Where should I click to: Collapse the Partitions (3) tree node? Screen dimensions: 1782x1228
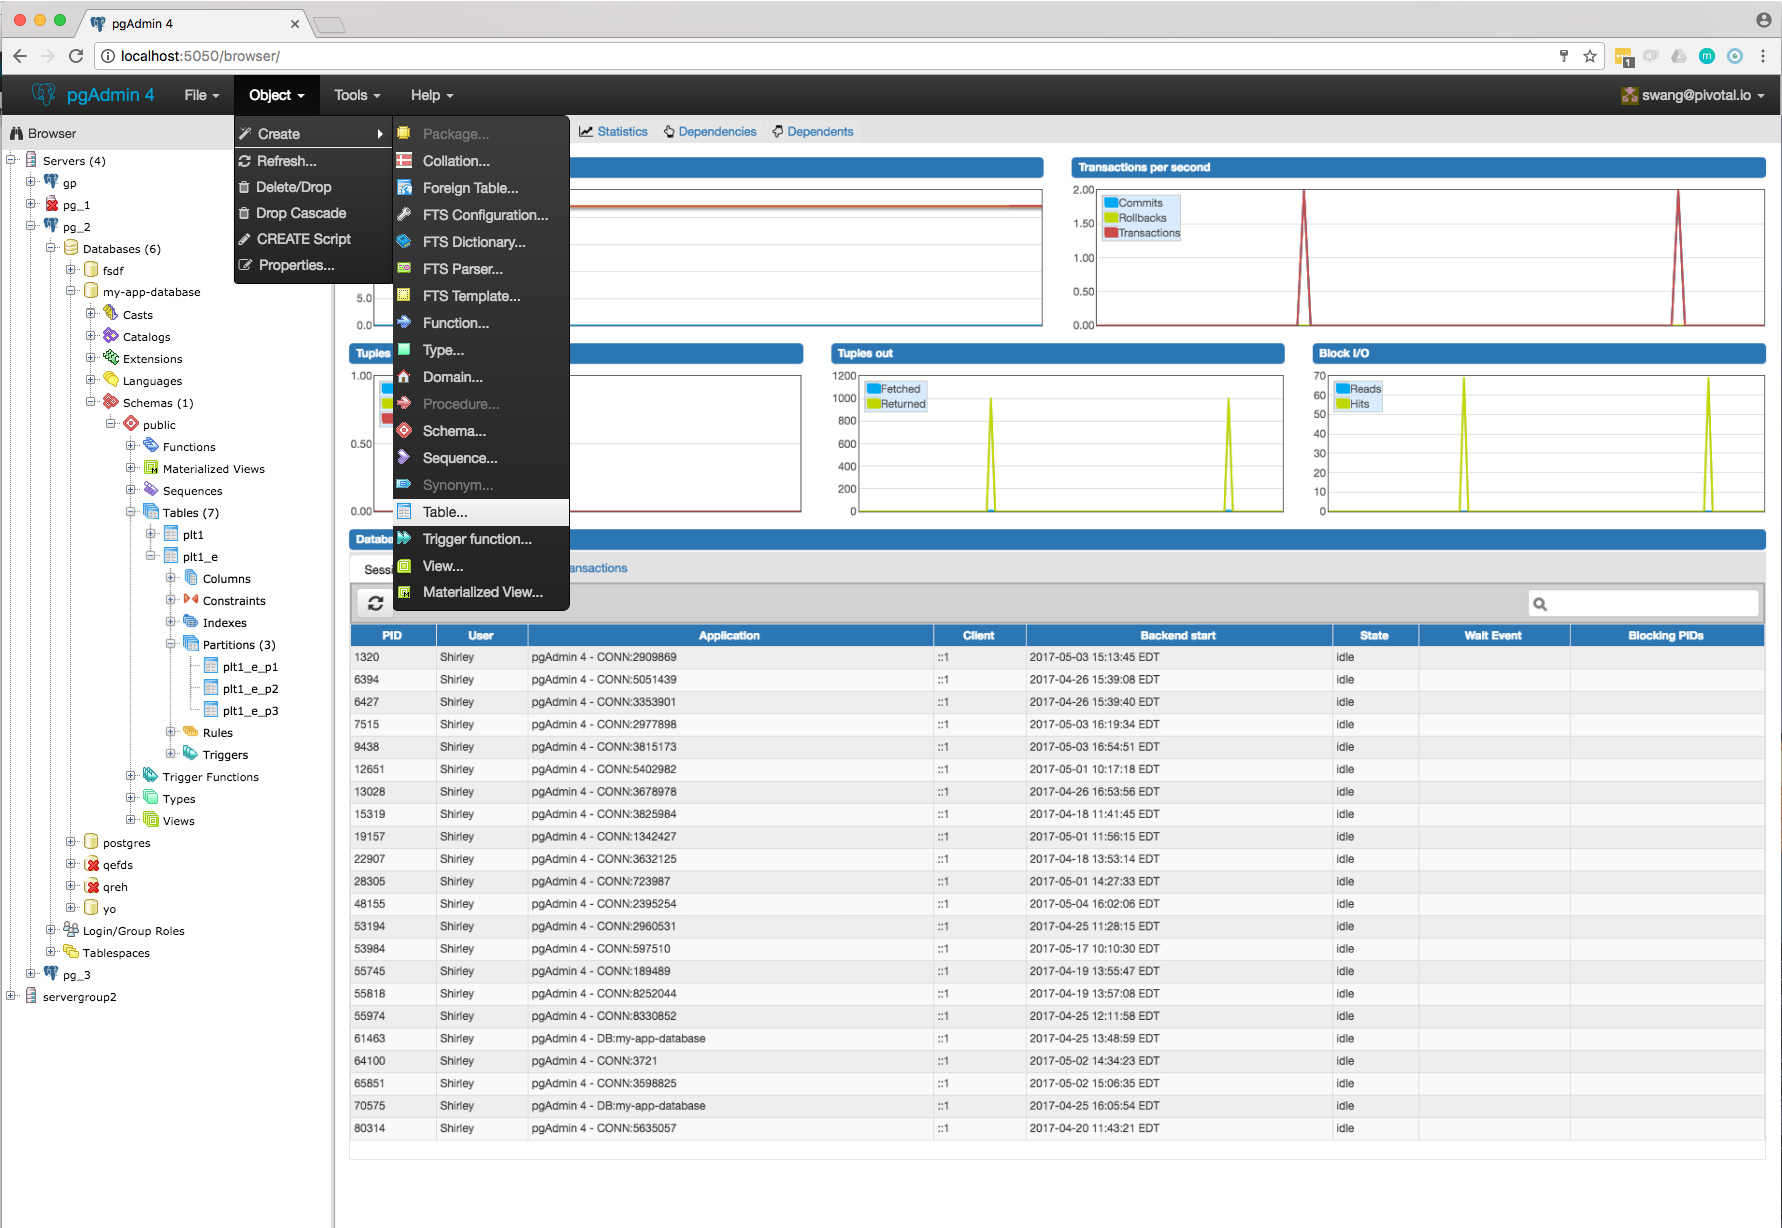(x=171, y=644)
